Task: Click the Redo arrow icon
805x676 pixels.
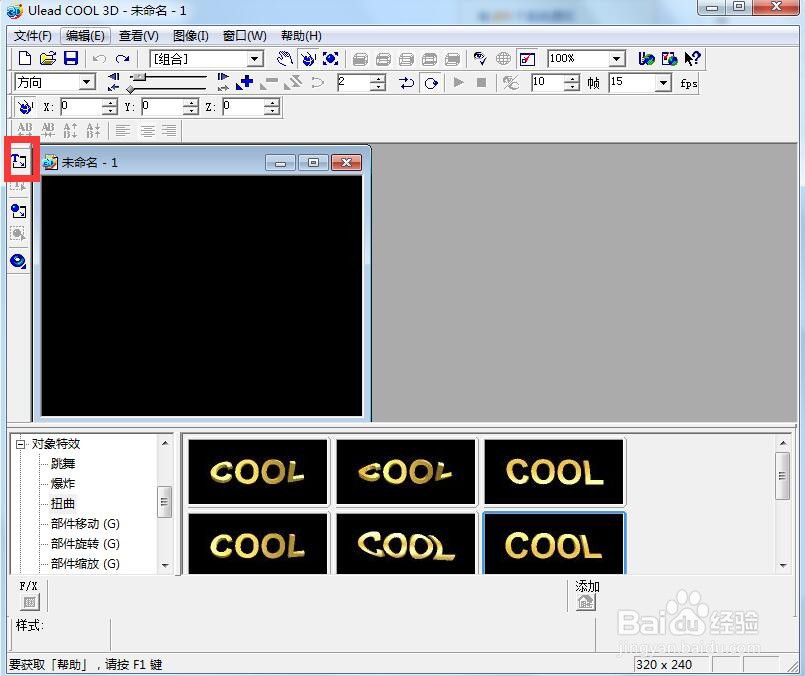Action: [123, 59]
